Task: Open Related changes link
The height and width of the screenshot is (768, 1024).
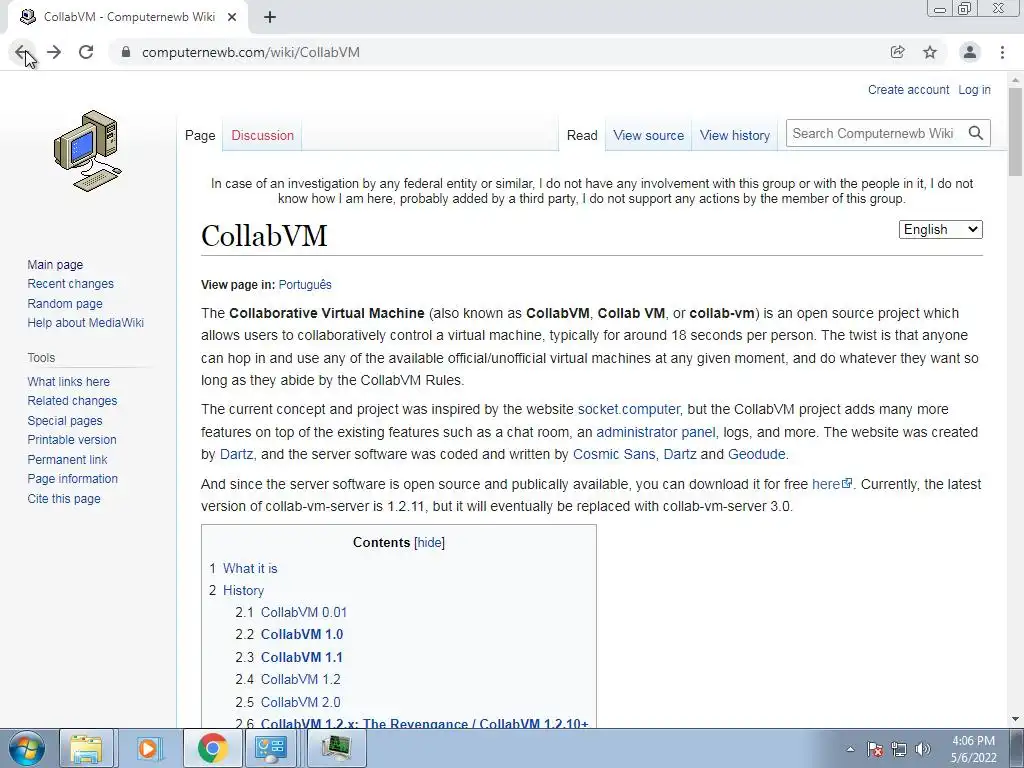Action: 72,401
